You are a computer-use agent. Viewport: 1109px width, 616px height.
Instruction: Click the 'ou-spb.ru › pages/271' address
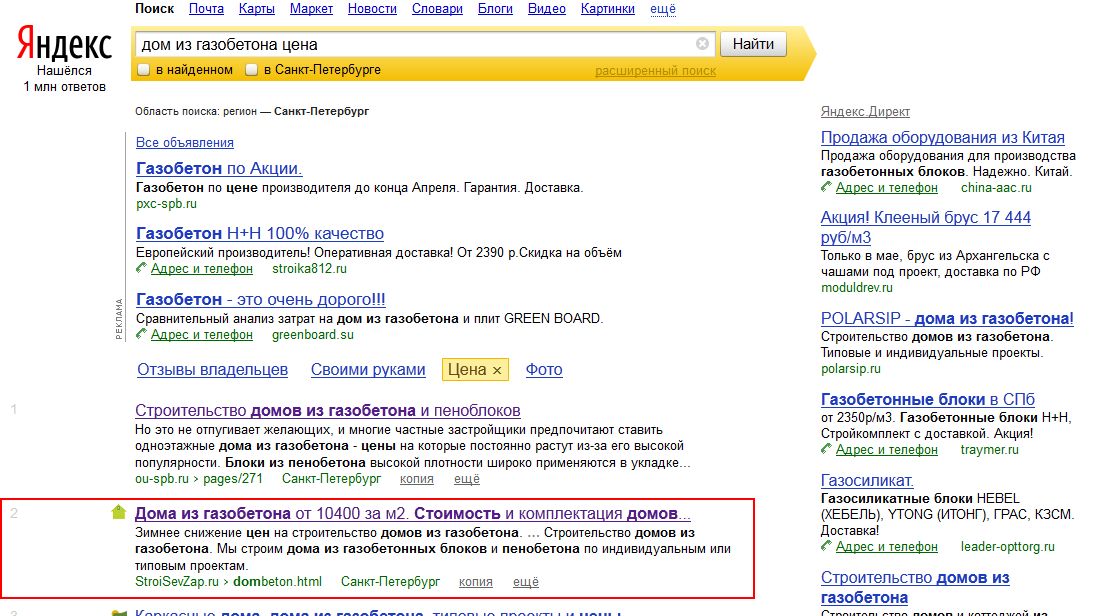(199, 479)
